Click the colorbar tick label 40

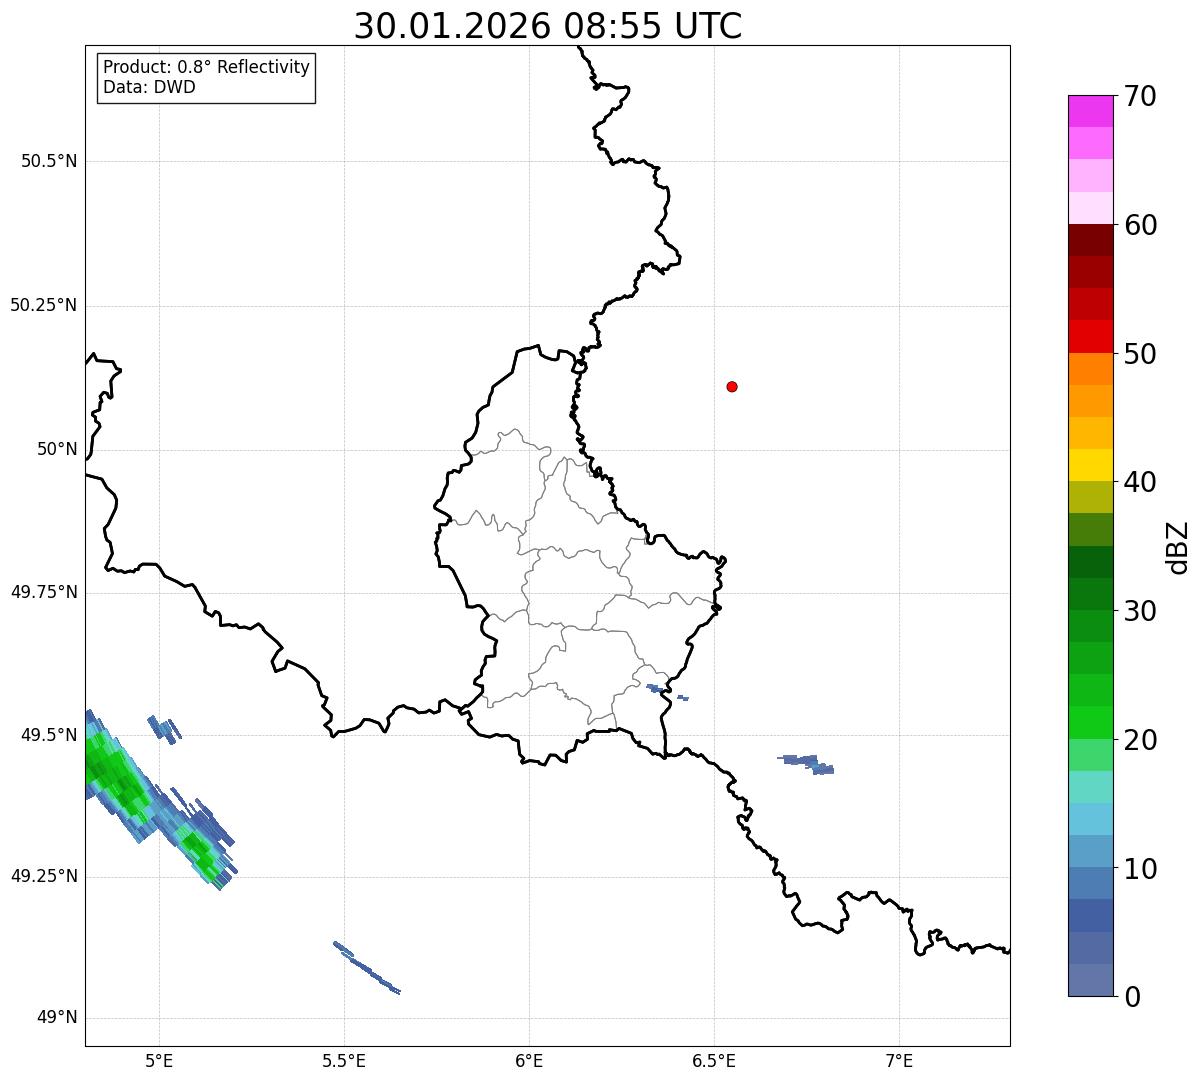pos(1140,482)
